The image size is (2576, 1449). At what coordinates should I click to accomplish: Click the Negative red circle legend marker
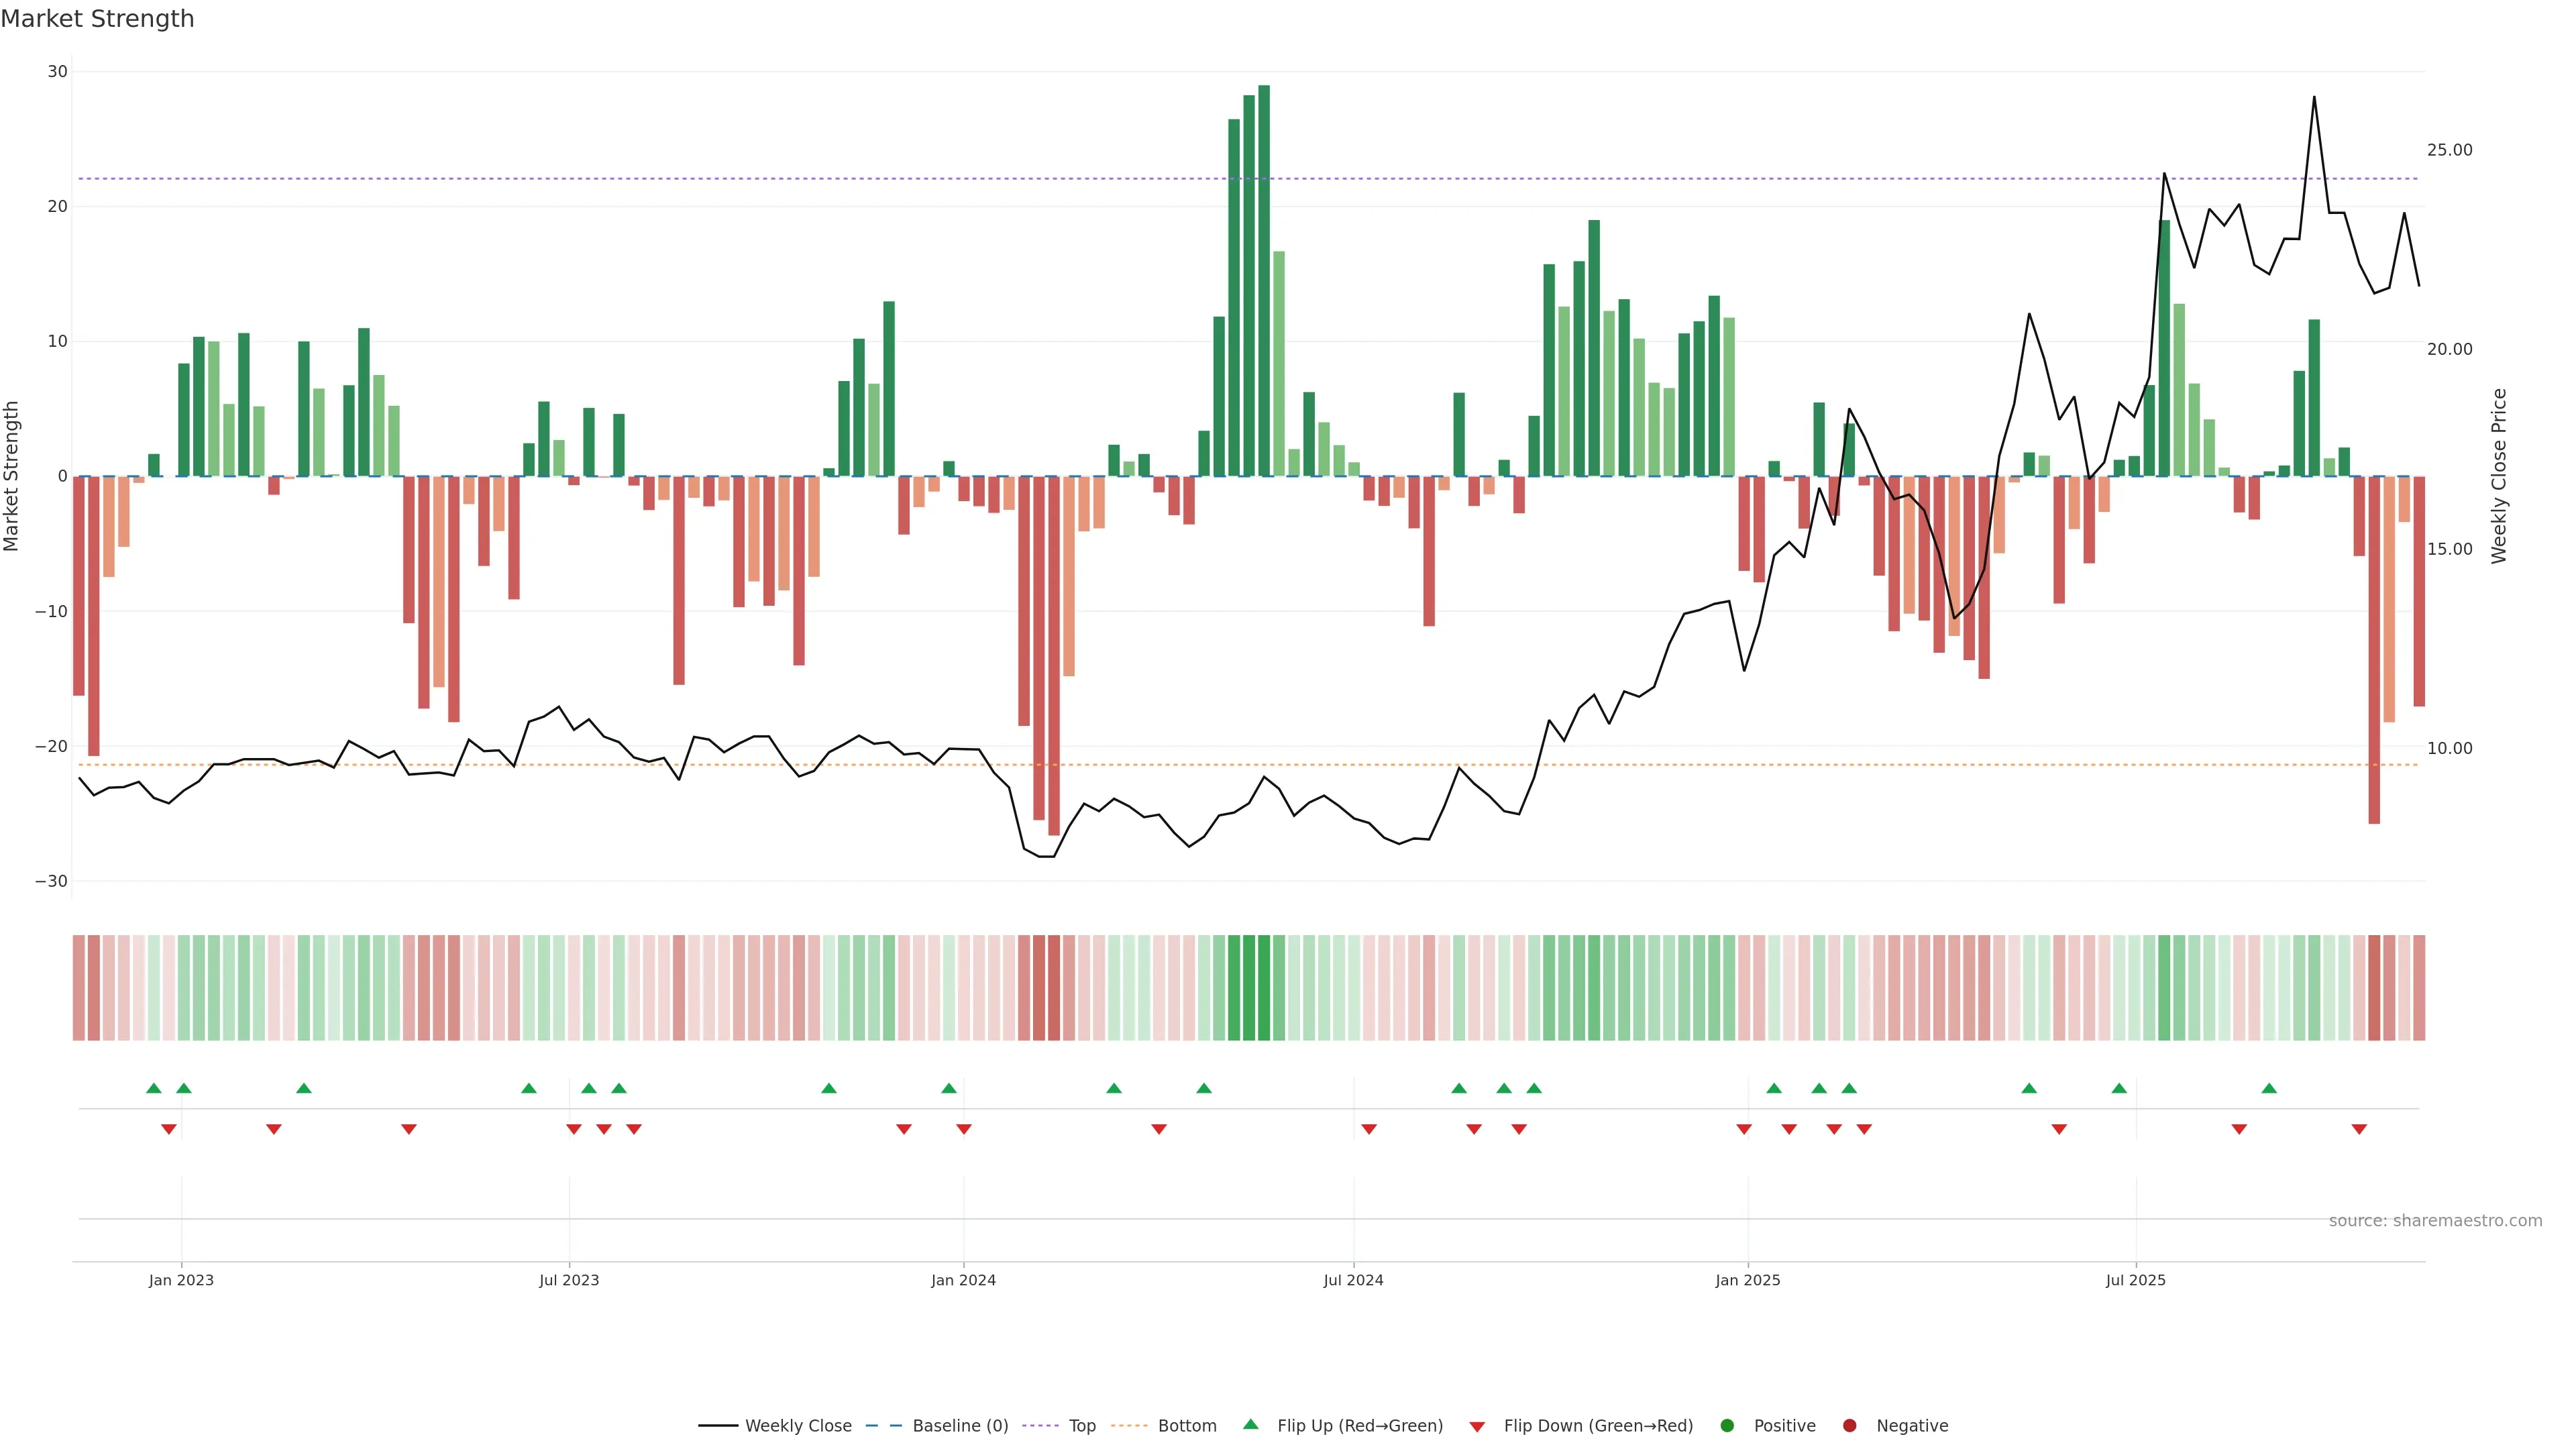1849,1426
